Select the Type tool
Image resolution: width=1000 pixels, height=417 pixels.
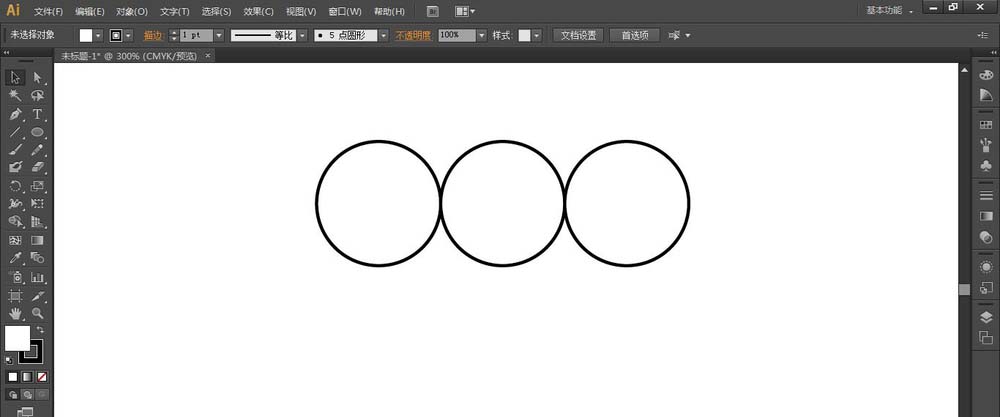pyautogui.click(x=38, y=114)
